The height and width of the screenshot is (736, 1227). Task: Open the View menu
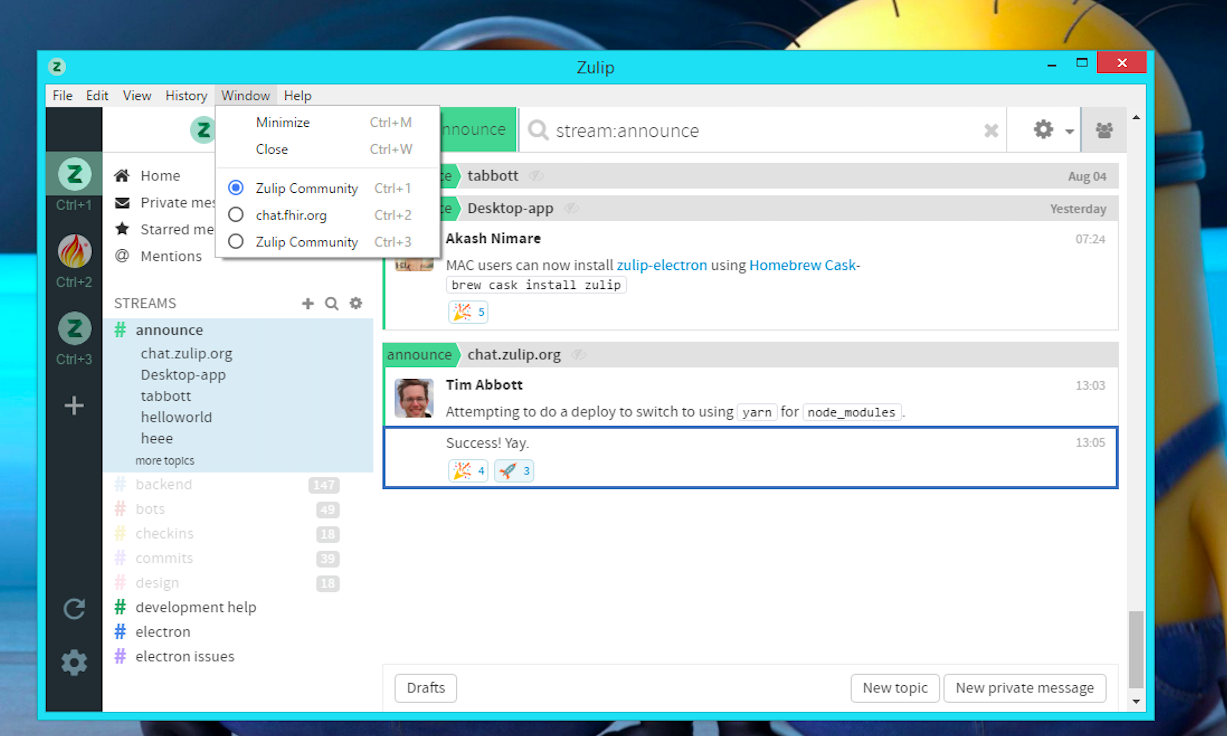point(137,95)
